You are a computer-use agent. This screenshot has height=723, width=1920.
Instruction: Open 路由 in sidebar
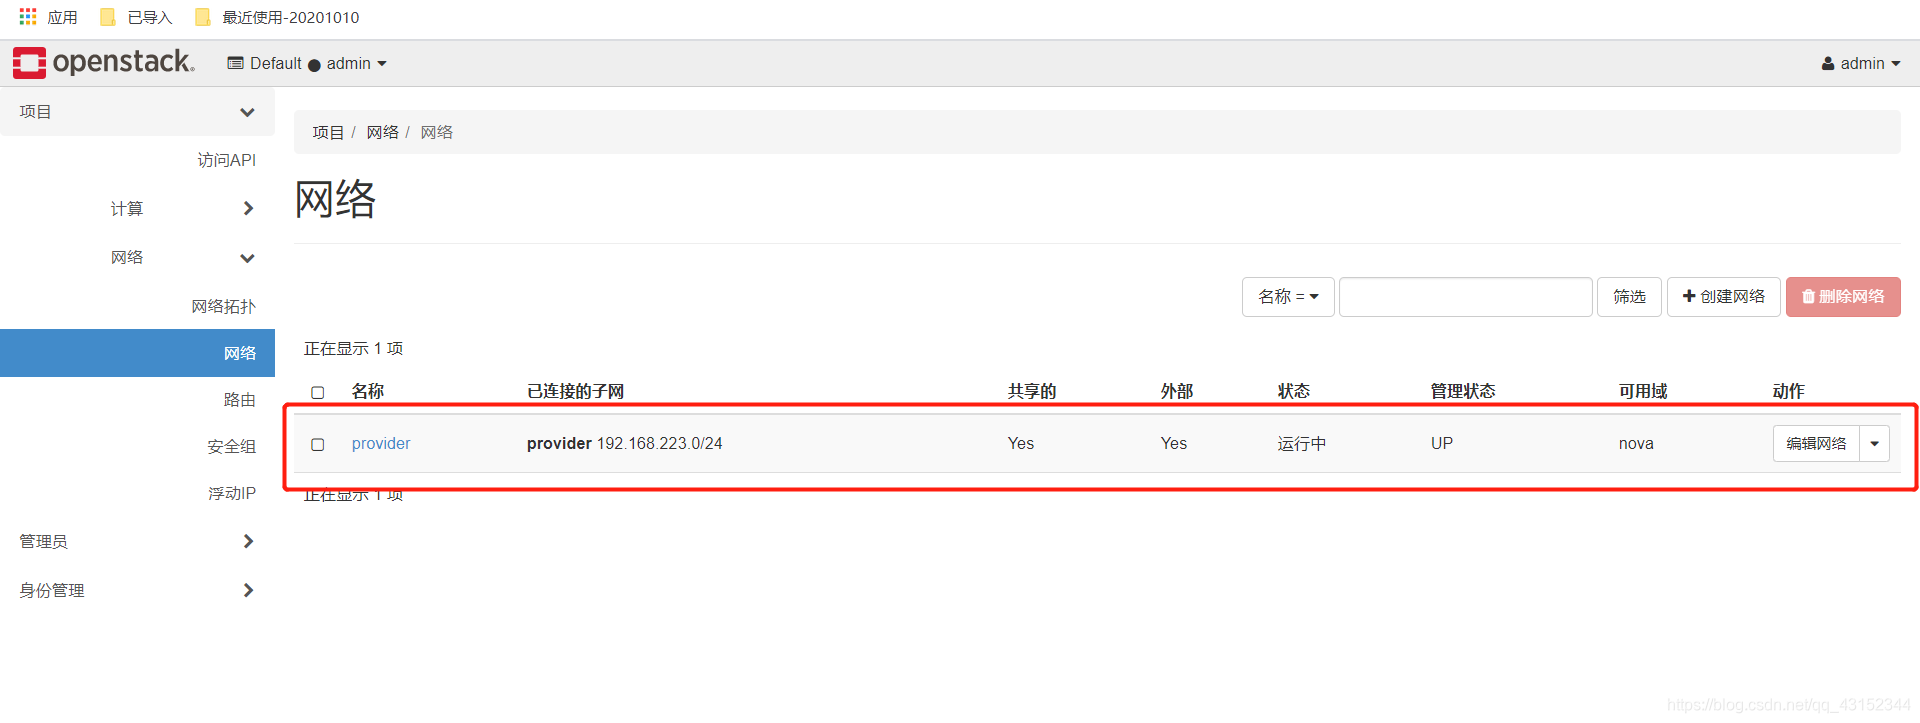(x=239, y=399)
